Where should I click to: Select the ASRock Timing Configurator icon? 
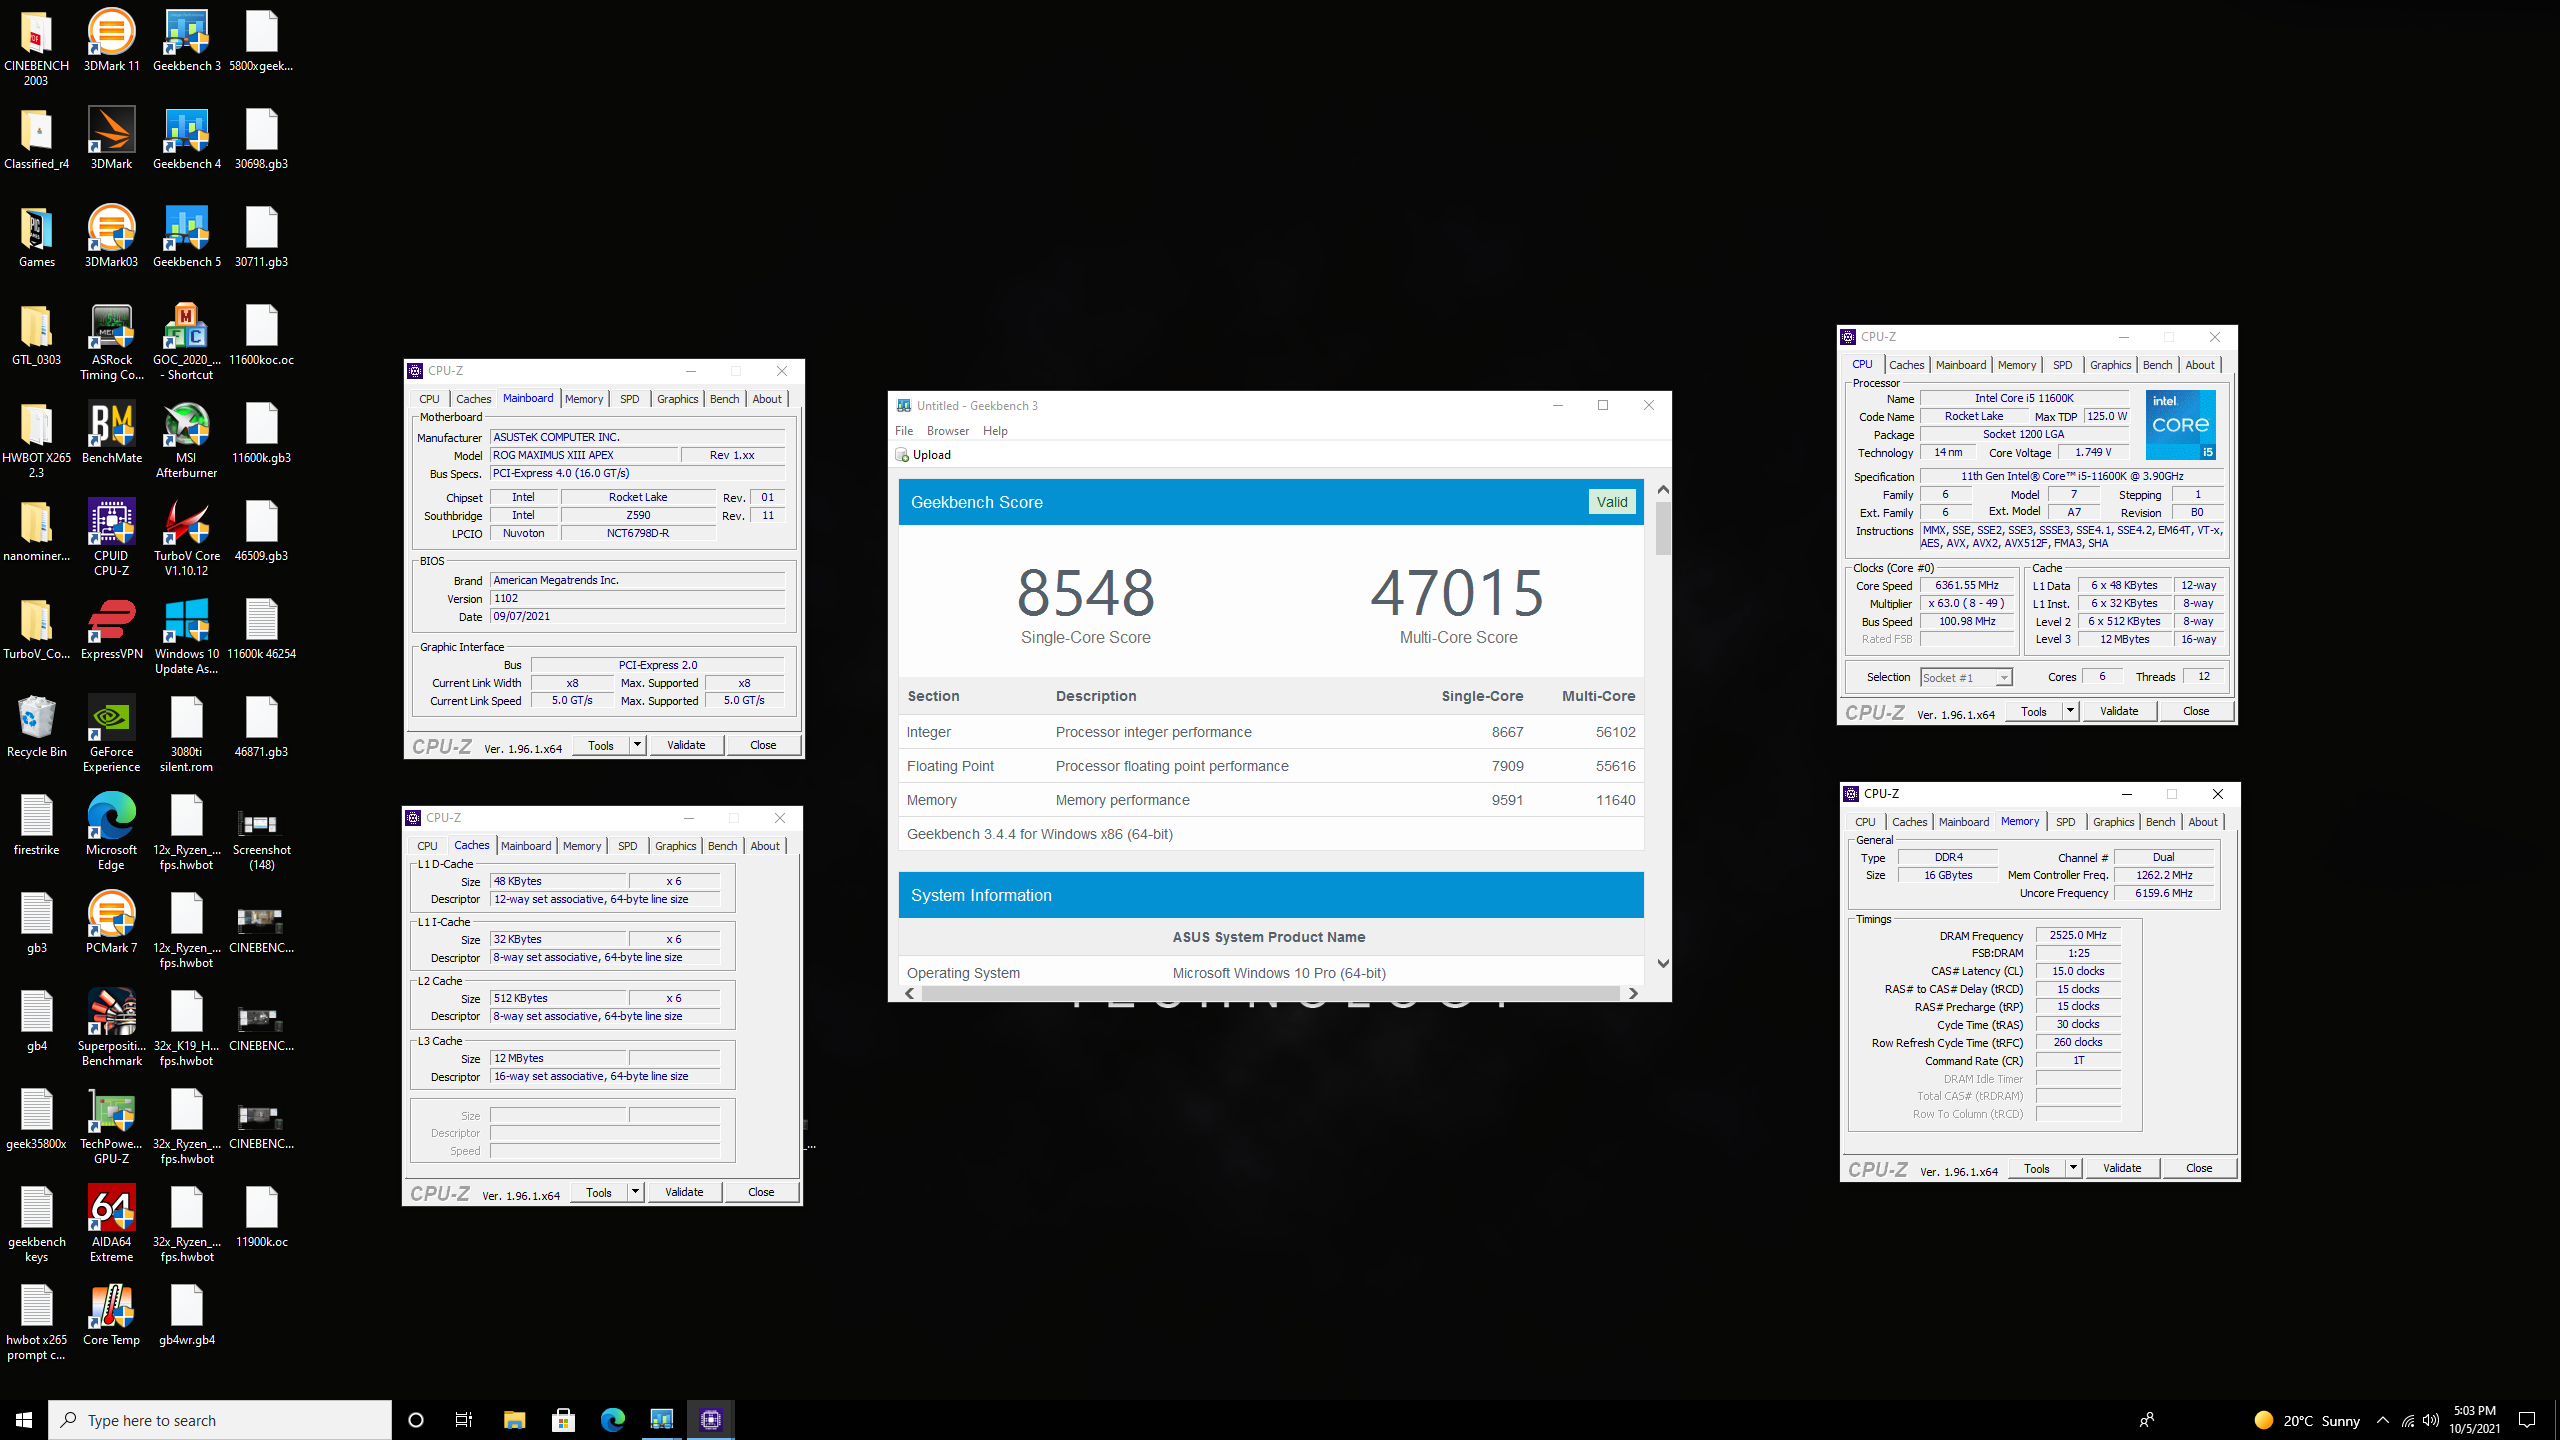point(111,342)
